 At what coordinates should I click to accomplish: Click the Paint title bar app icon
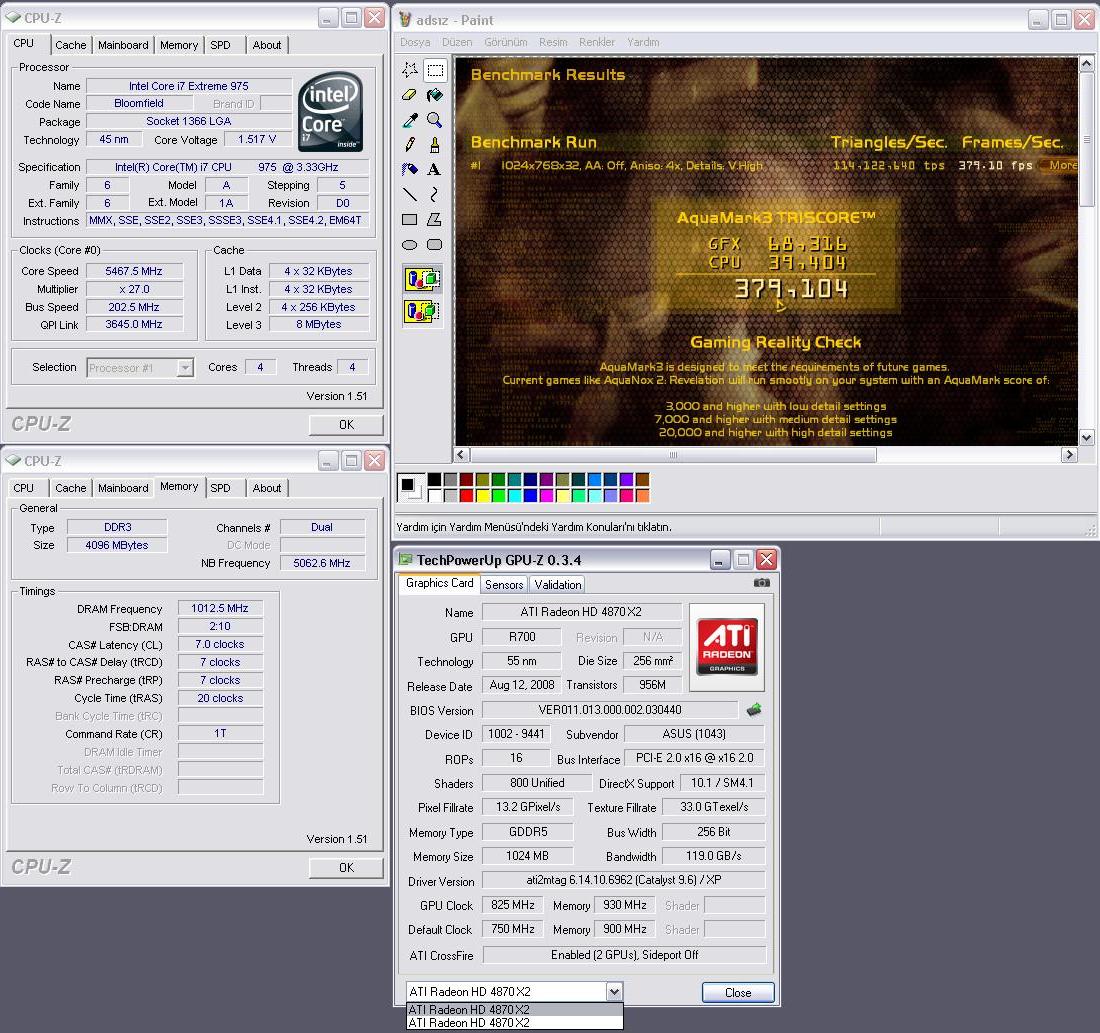pyautogui.click(x=405, y=20)
